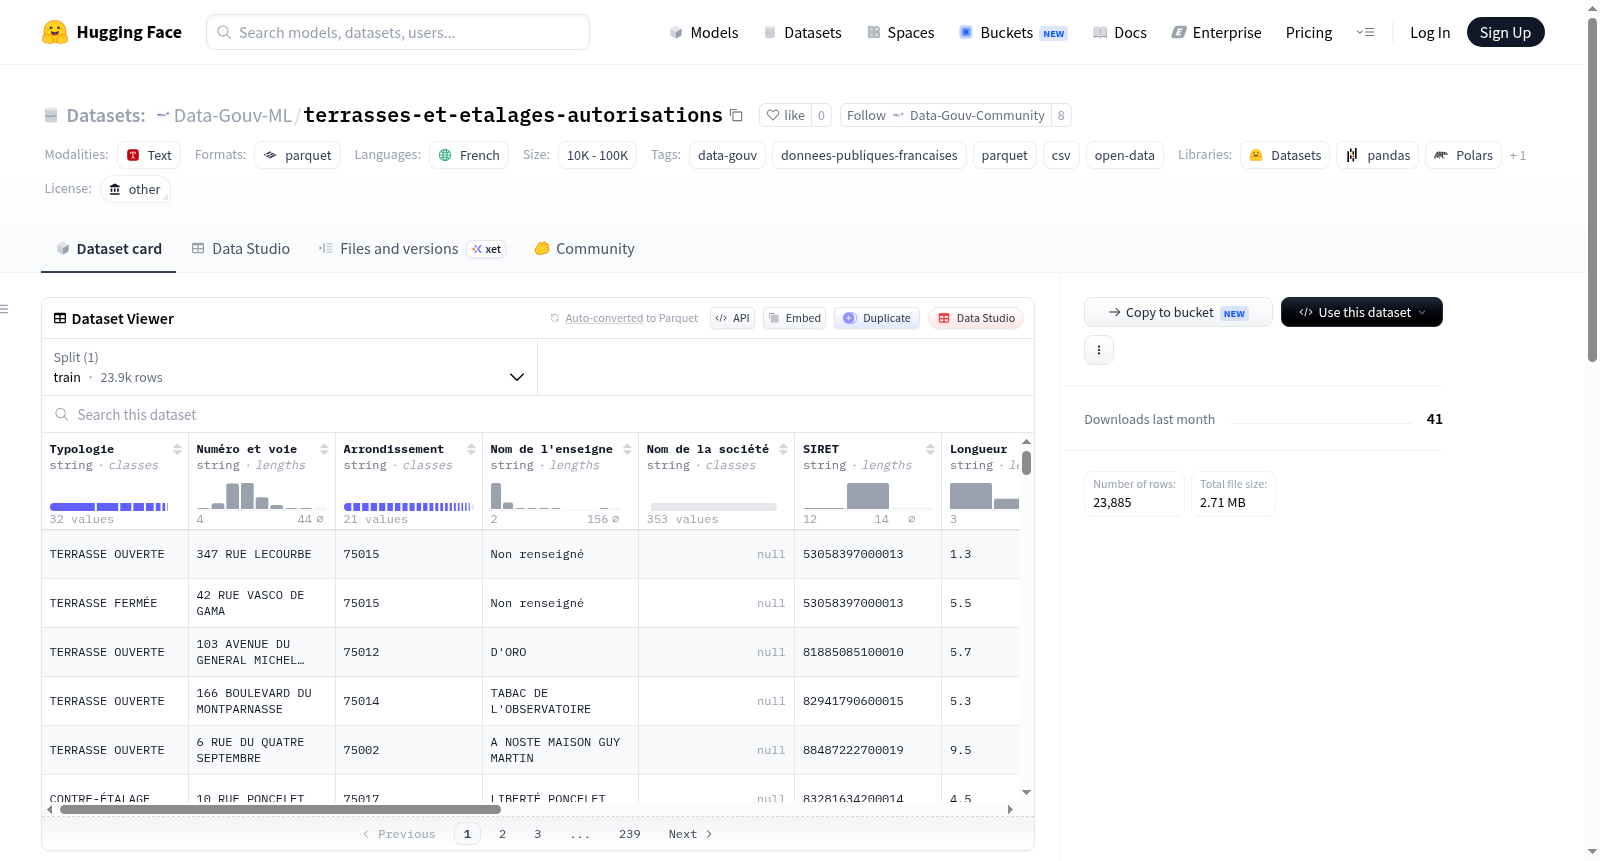Click the table vertical scrollbar thumb
1600x861 pixels.
[1026, 463]
